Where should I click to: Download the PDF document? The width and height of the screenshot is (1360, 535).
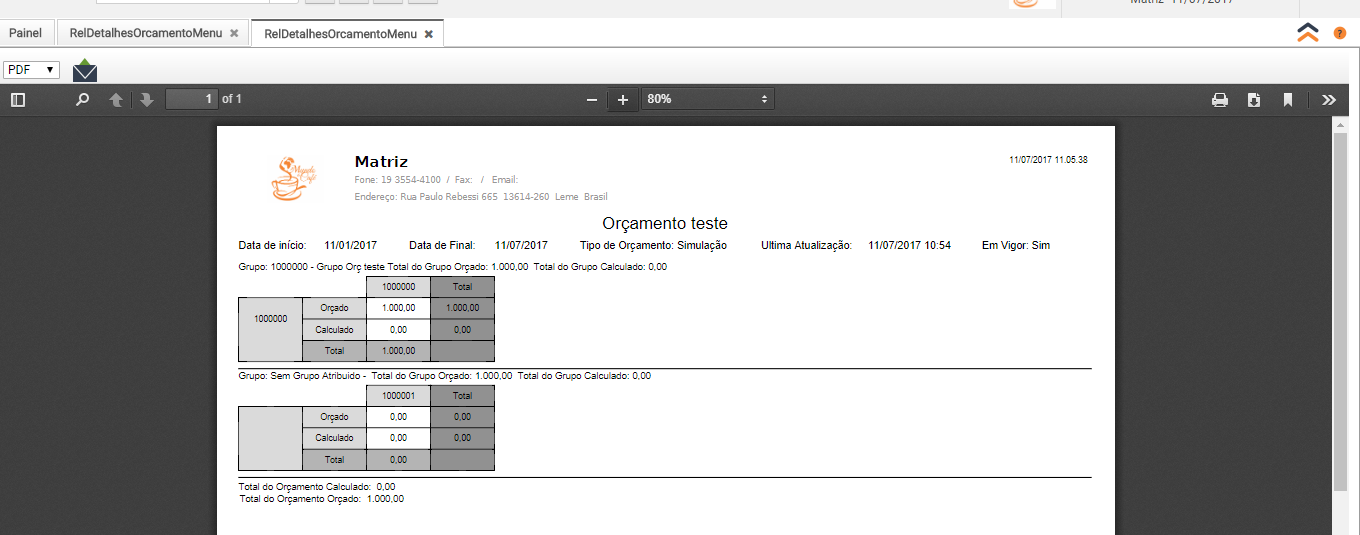coord(1254,99)
